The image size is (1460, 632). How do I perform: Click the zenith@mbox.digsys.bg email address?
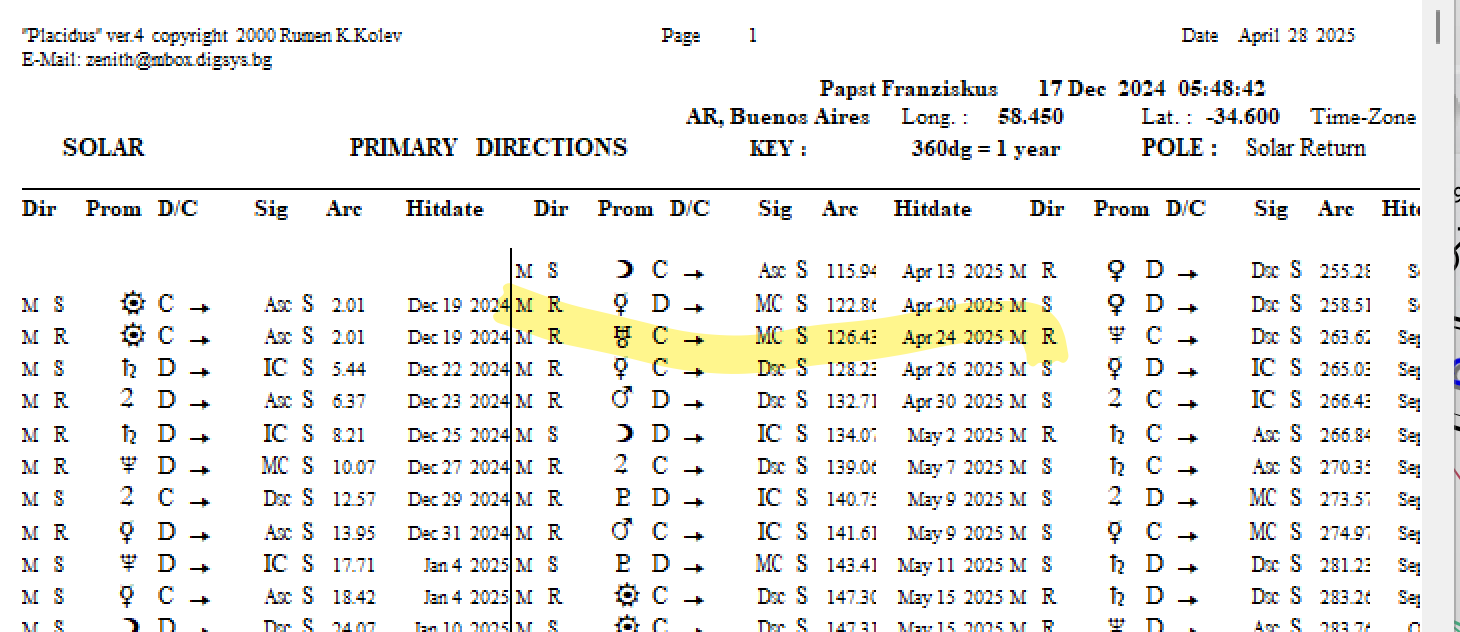177,60
